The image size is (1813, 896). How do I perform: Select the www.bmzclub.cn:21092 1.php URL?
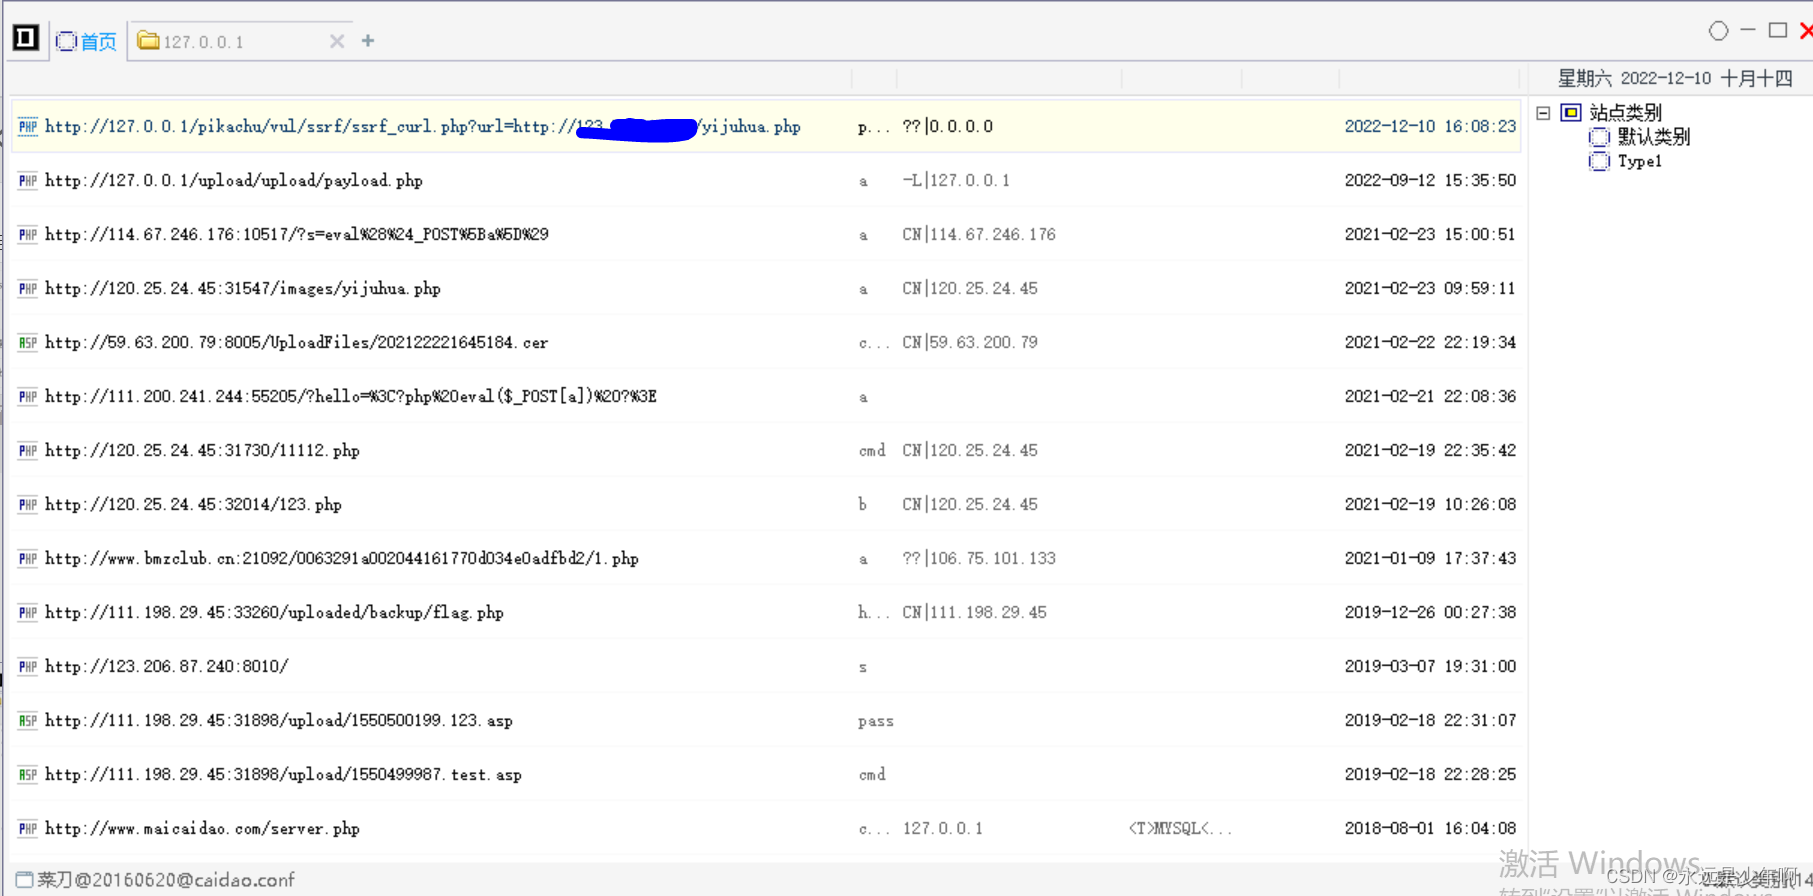342,558
